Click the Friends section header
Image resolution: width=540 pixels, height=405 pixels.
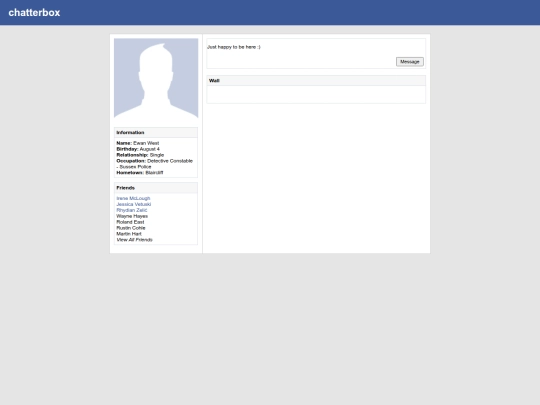tap(156, 188)
